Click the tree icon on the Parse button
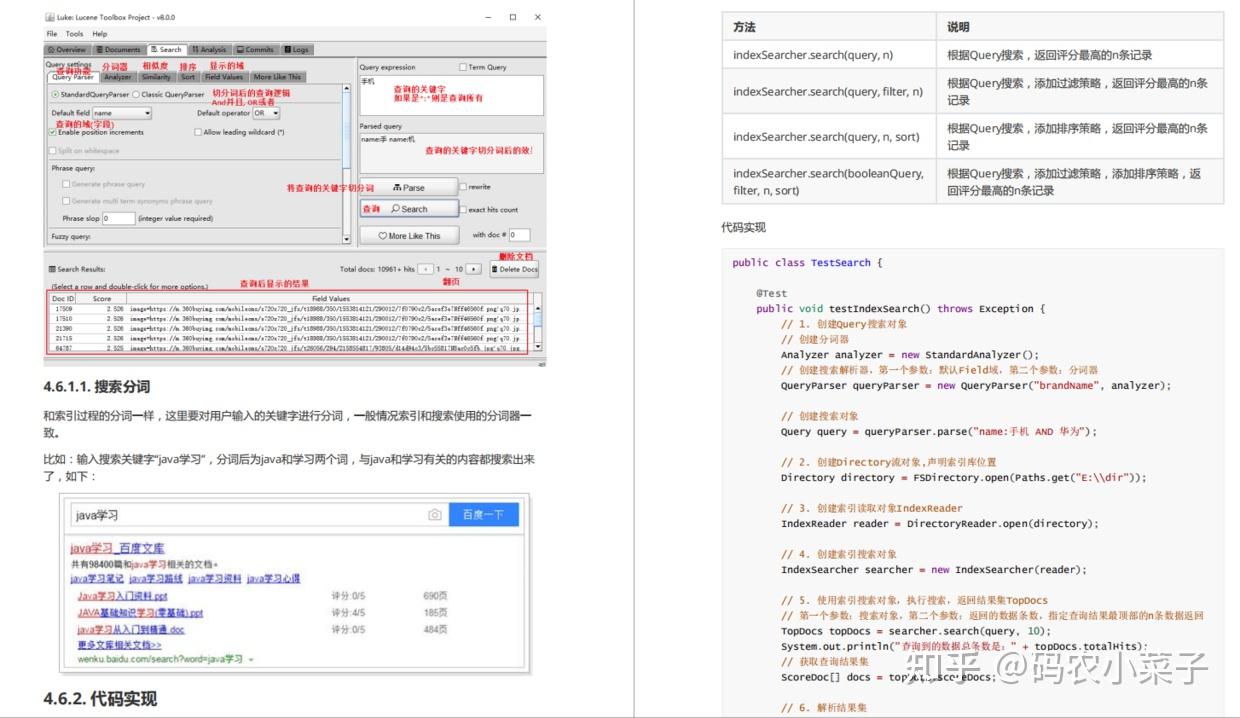The image size is (1240, 718). 398,186
